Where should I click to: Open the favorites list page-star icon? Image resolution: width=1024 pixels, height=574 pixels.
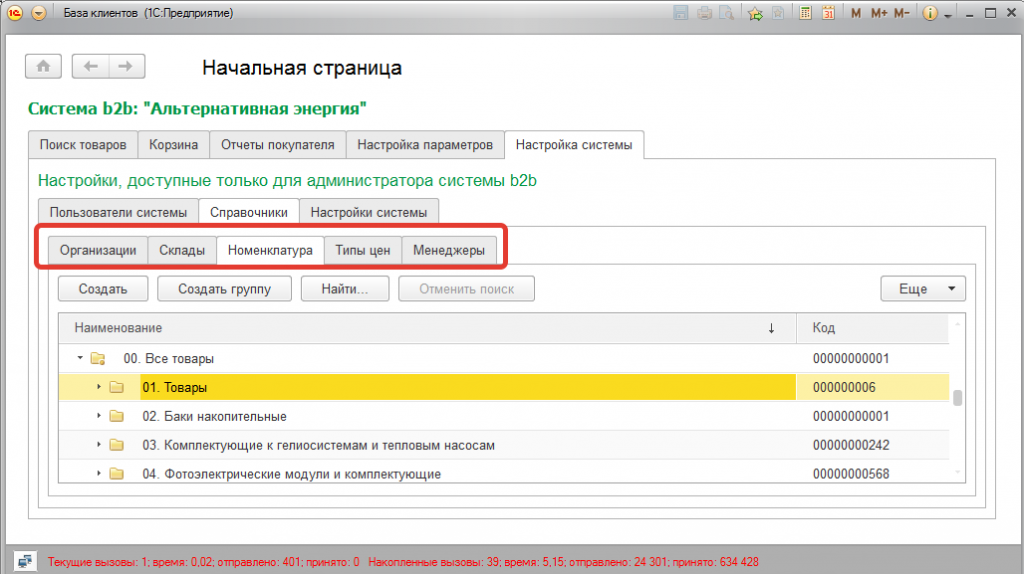778,12
